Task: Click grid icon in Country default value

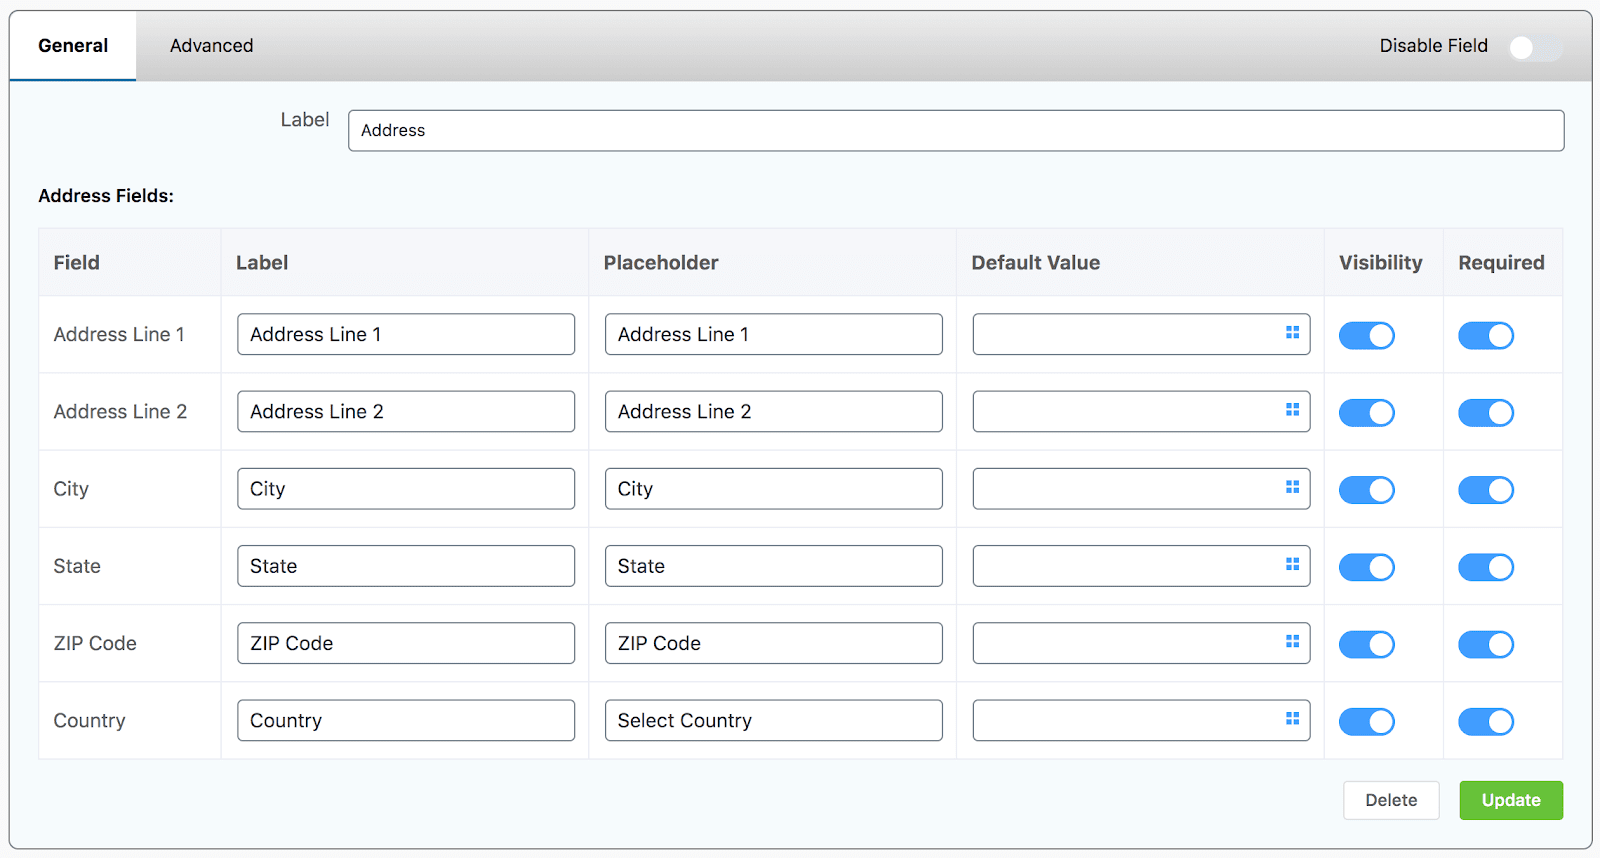Action: click(x=1292, y=719)
